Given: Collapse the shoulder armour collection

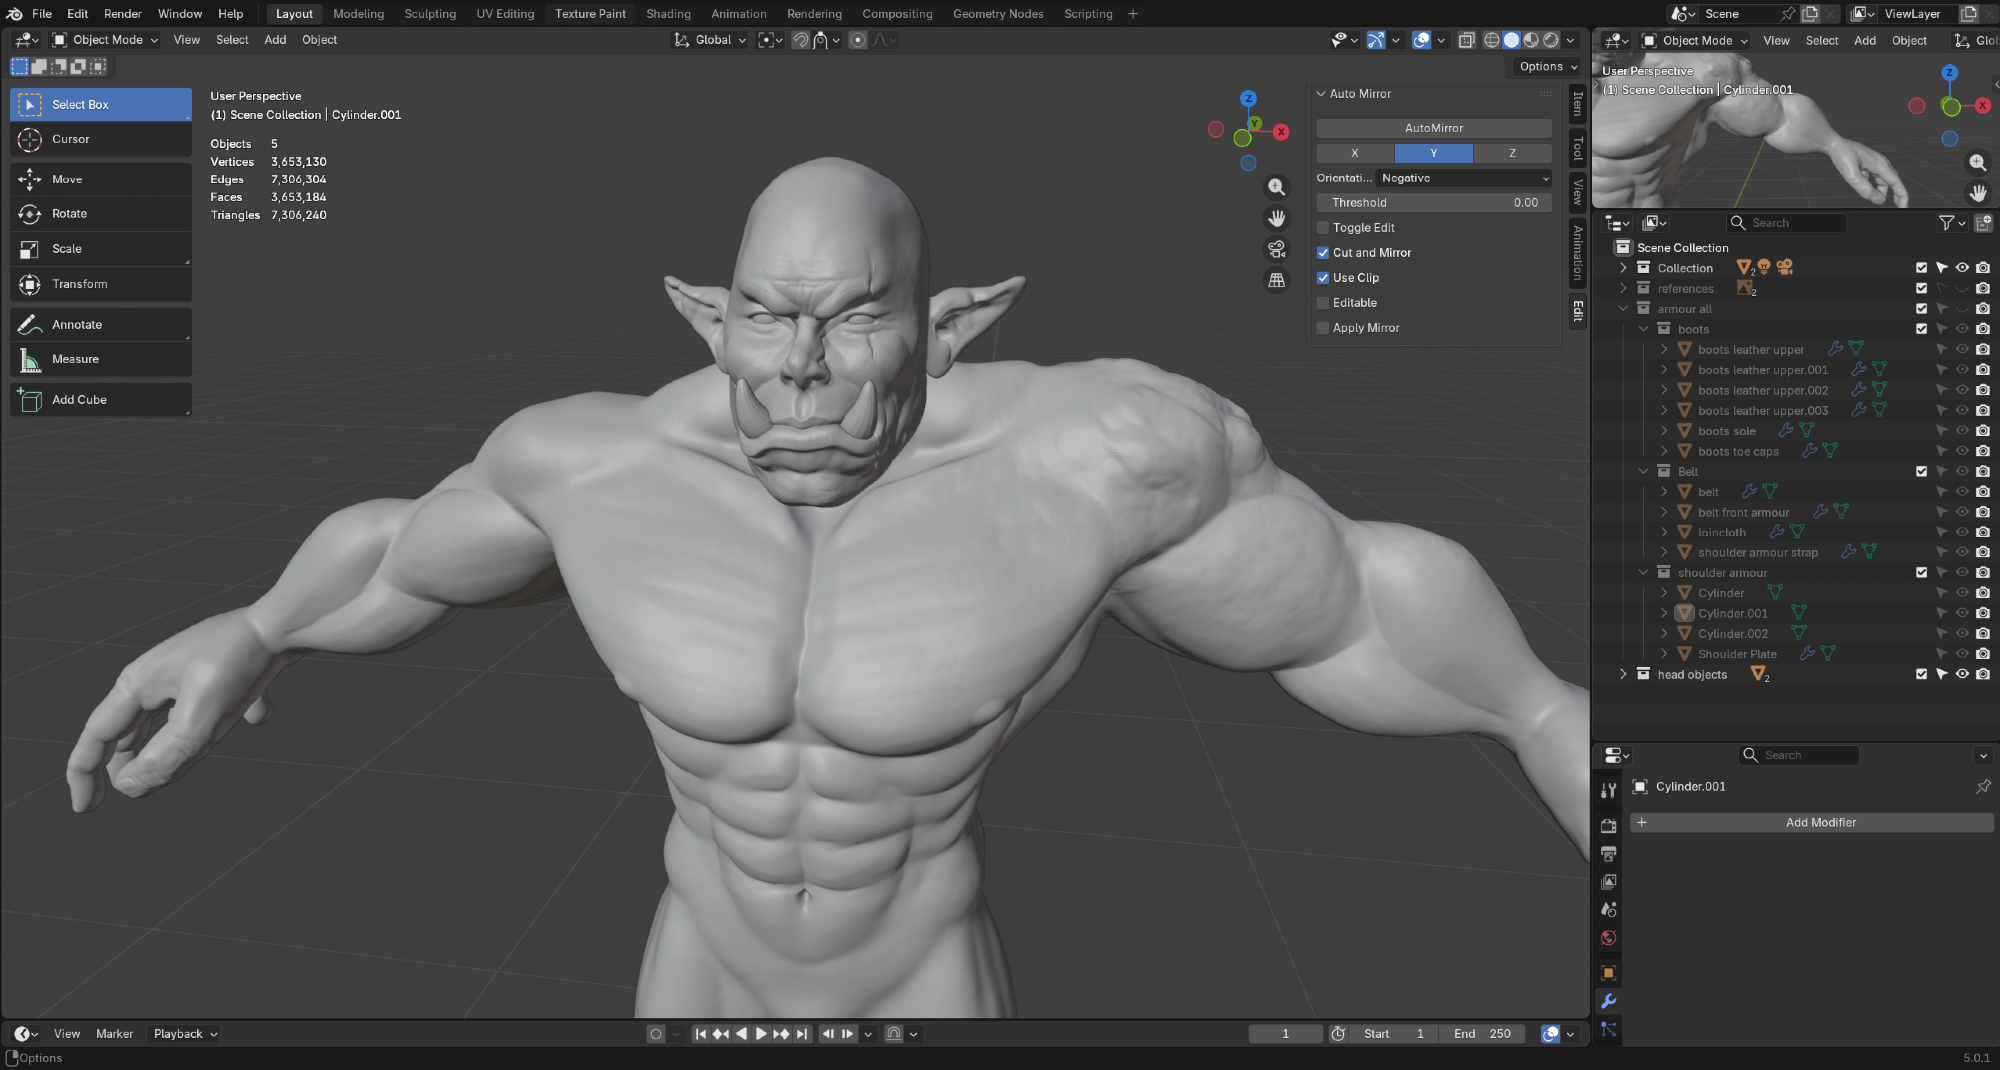Looking at the screenshot, I should (1643, 573).
